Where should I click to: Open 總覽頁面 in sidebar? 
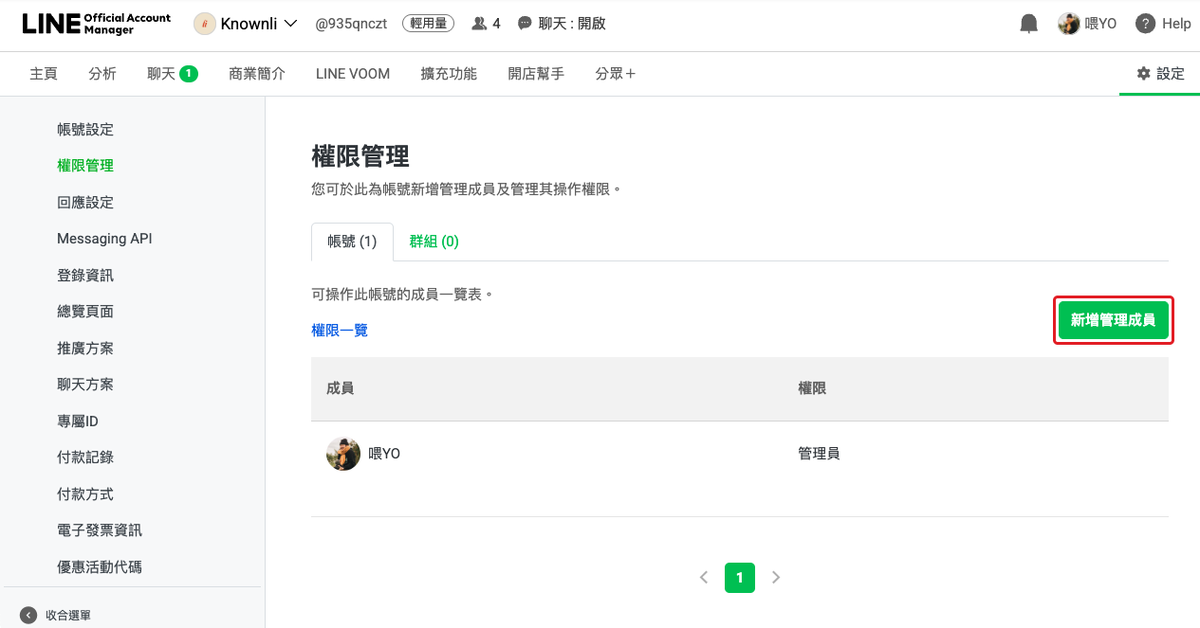(x=85, y=312)
